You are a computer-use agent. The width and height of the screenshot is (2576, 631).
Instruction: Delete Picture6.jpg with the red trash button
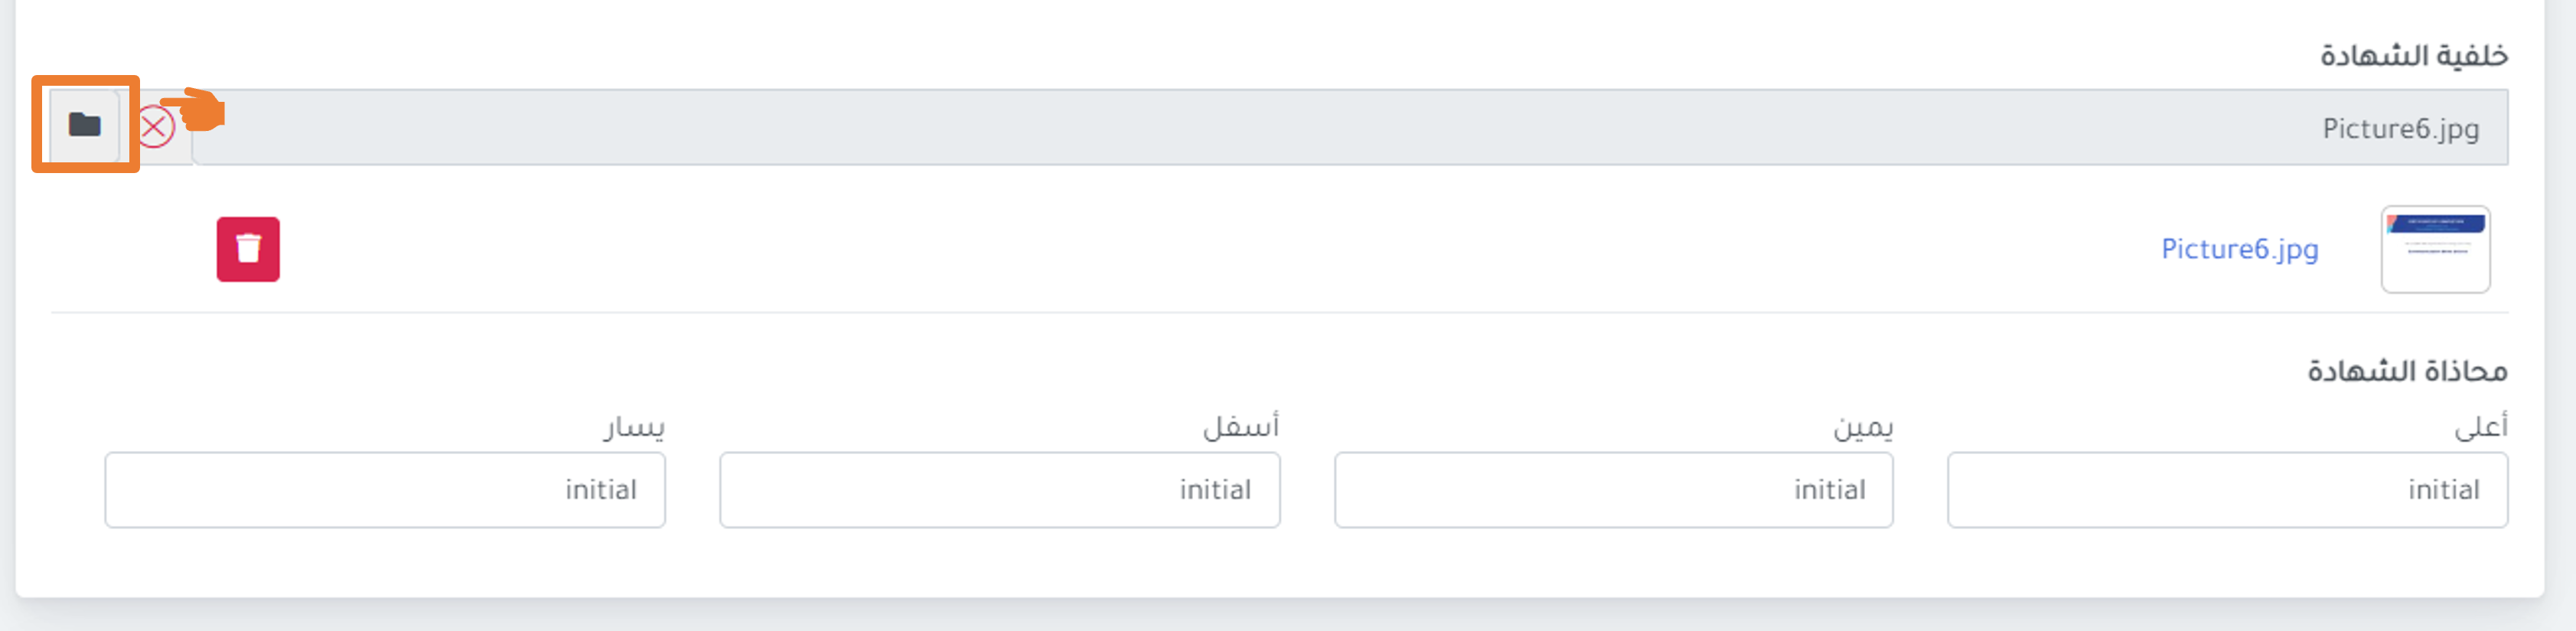point(248,249)
